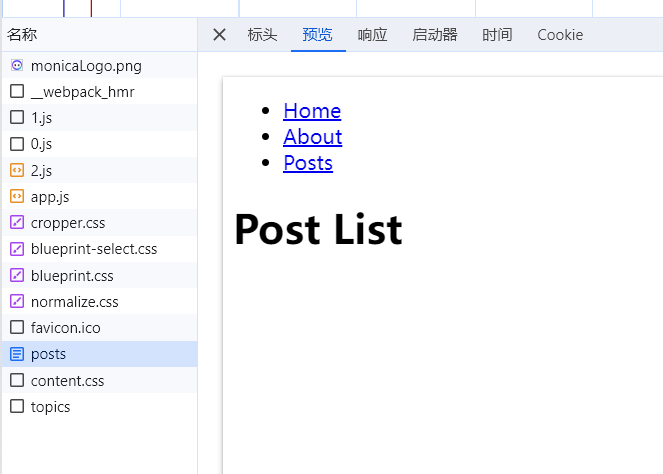Click the posts document icon
Screen dimensions: 663x474
(x=17, y=354)
